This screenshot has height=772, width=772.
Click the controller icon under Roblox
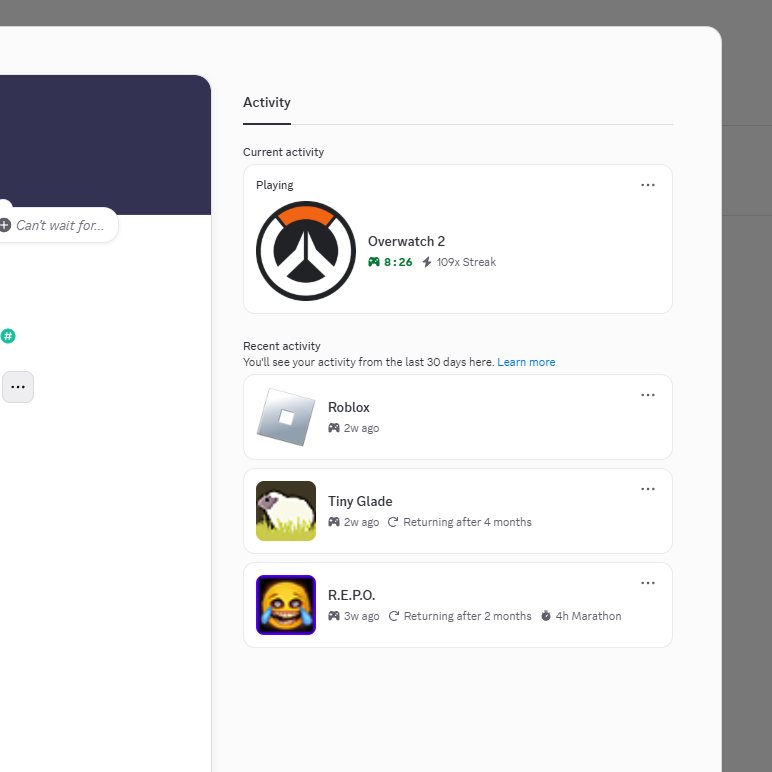[334, 428]
